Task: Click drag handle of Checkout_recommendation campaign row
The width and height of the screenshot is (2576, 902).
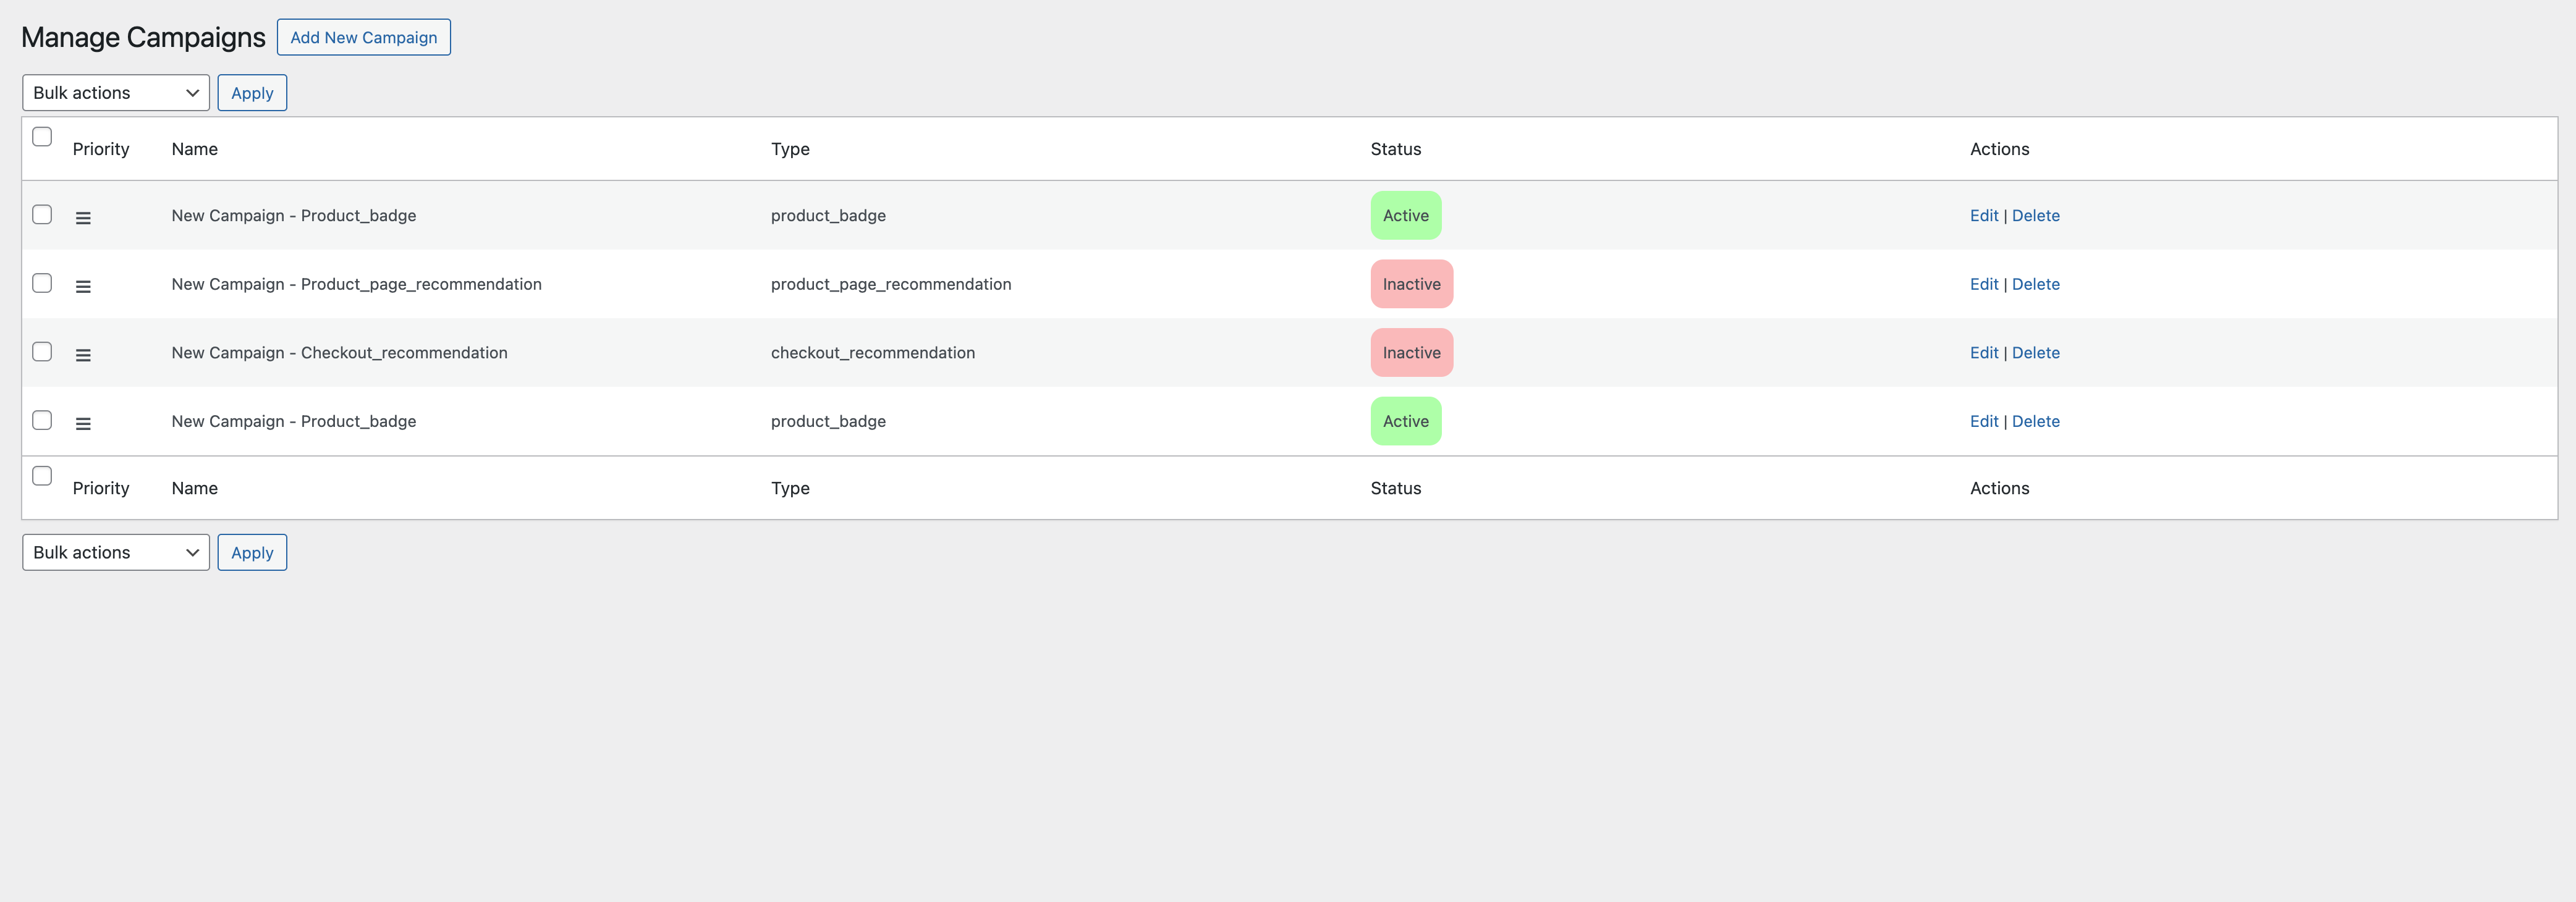Action: [x=83, y=355]
